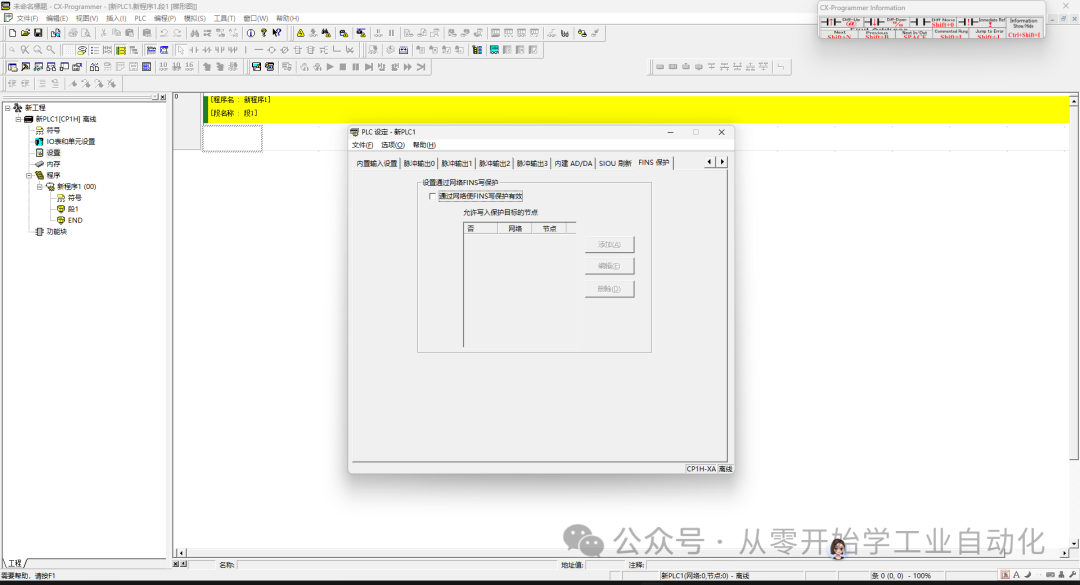
Task: Show more tabs using the right arrow
Action: click(722, 161)
